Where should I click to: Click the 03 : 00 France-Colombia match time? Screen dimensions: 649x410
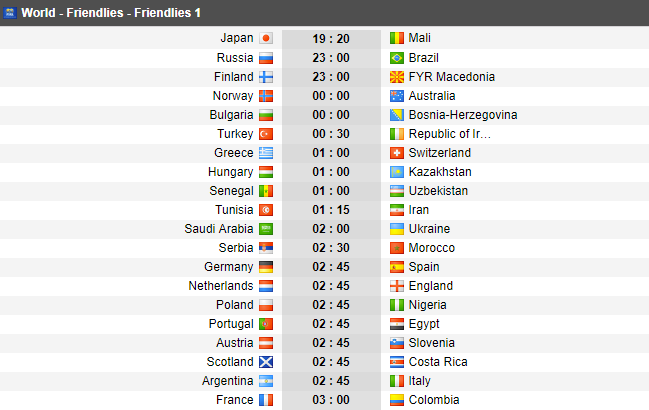click(x=331, y=400)
